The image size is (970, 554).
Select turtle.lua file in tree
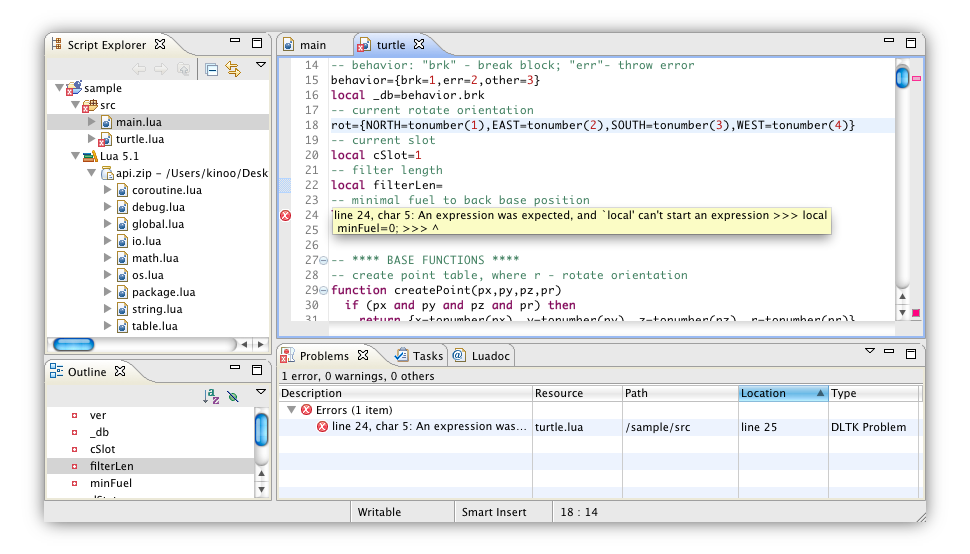click(x=140, y=139)
